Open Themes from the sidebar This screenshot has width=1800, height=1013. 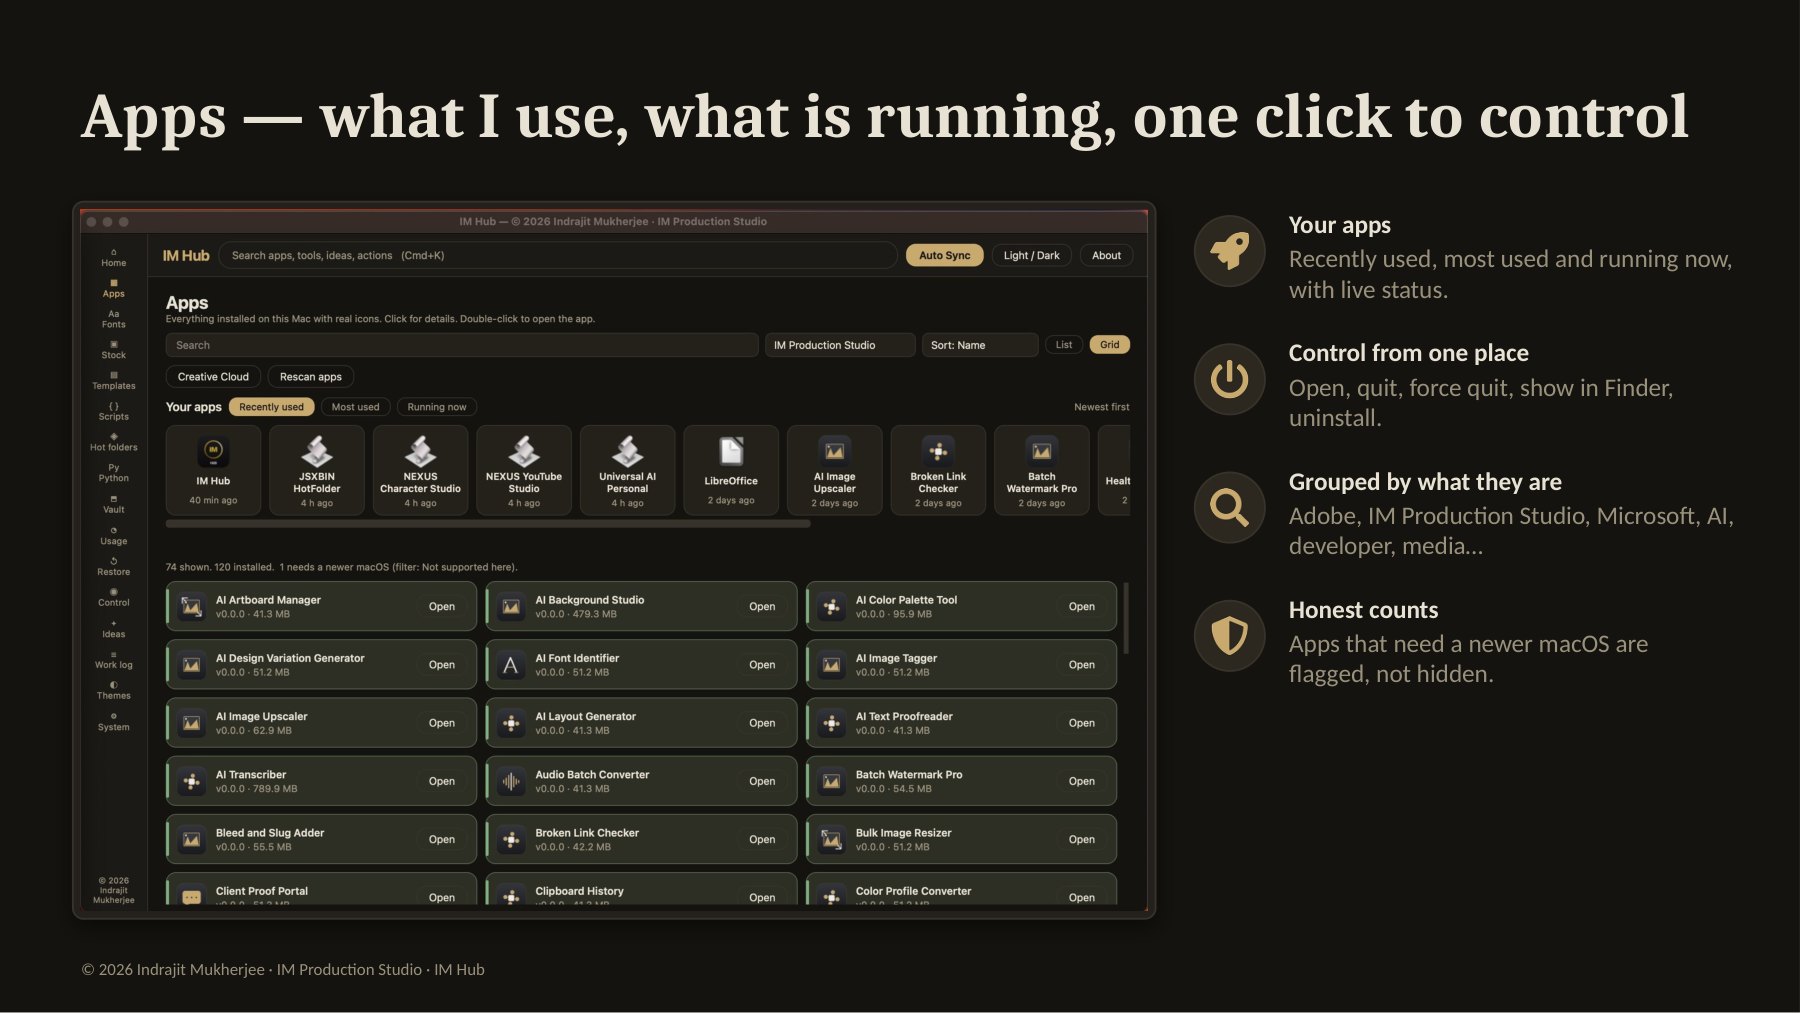click(x=113, y=691)
